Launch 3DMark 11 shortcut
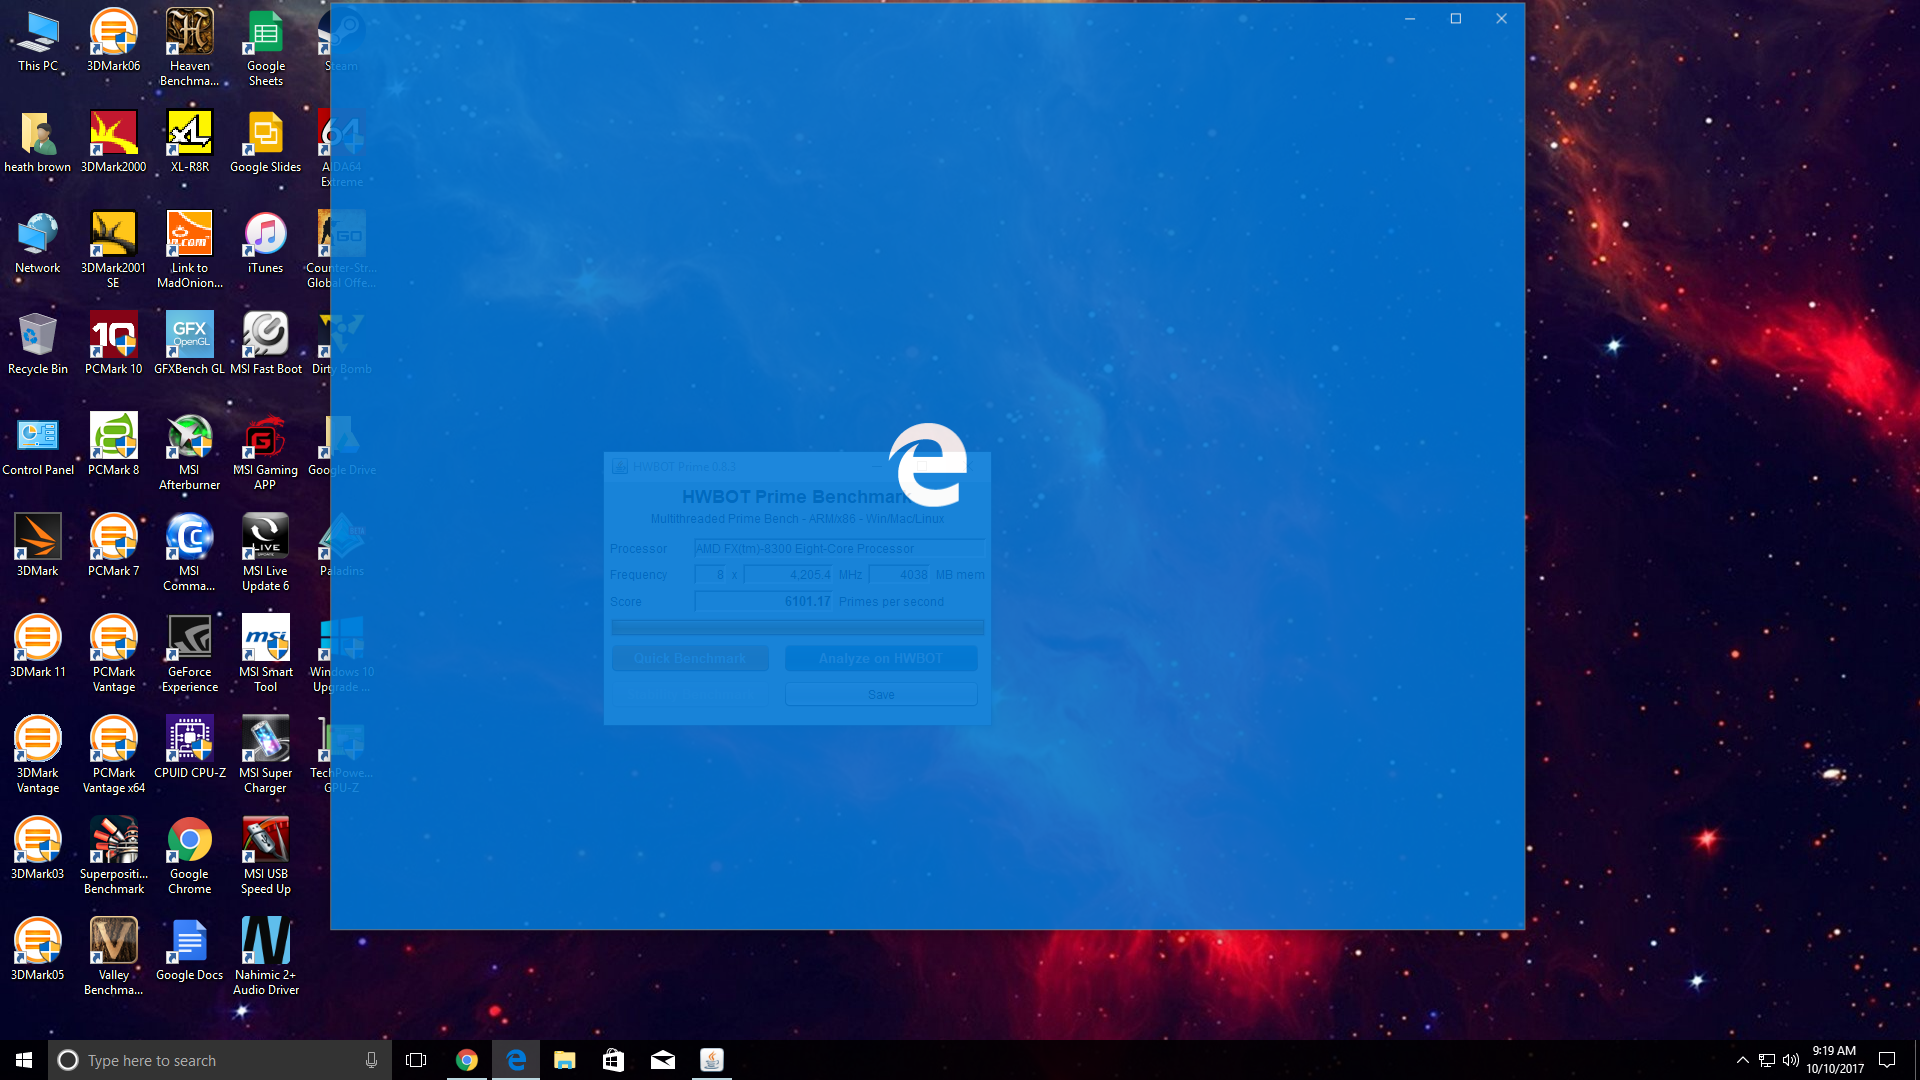The image size is (1920, 1080). click(38, 648)
